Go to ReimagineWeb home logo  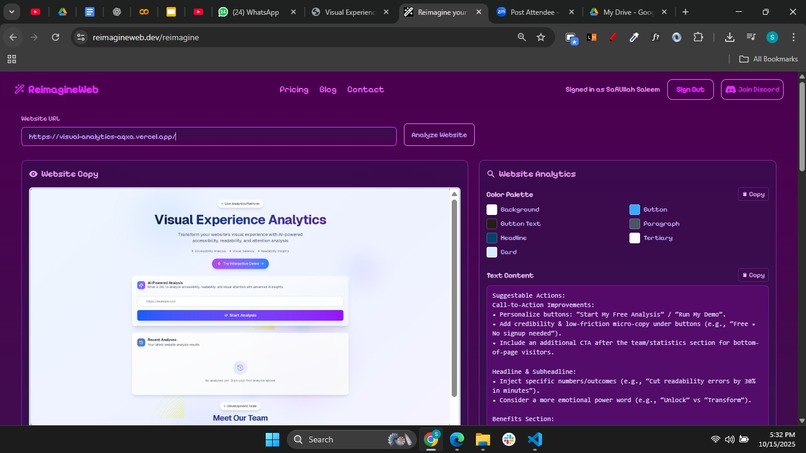click(57, 89)
